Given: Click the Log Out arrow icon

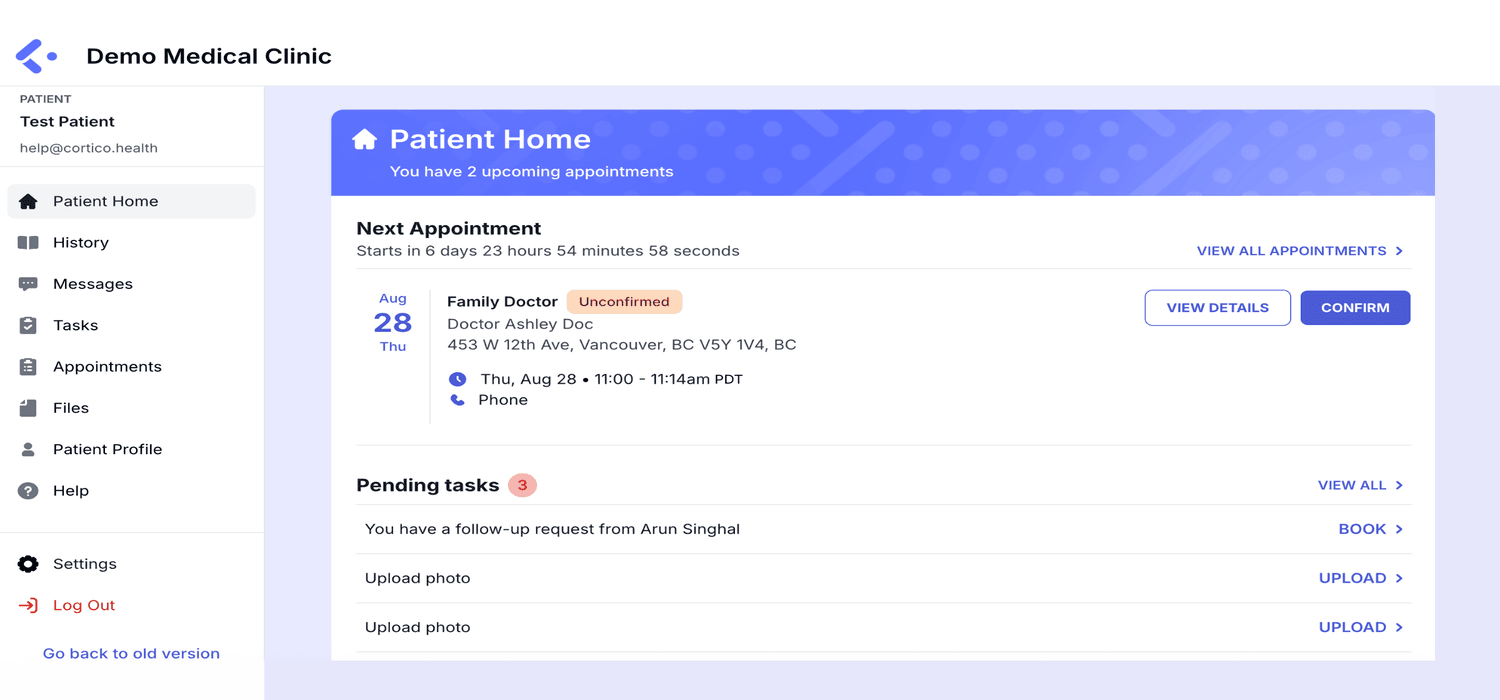Looking at the screenshot, I should click(28, 606).
